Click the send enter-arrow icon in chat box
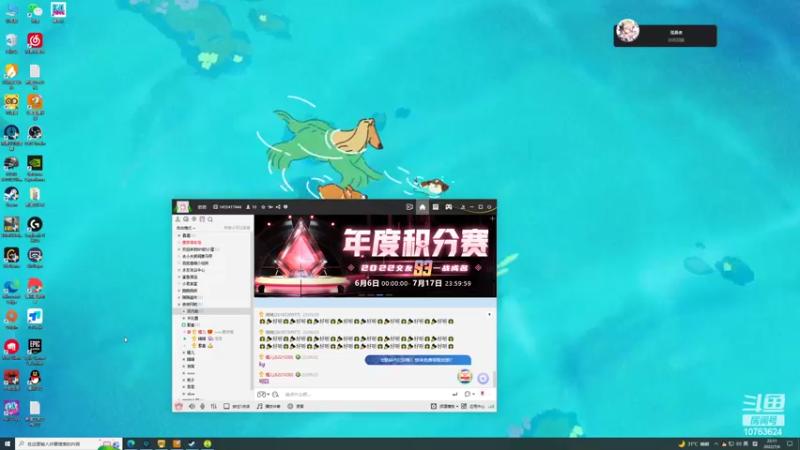Viewport: 800px width, 450px height. pyautogui.click(x=455, y=394)
